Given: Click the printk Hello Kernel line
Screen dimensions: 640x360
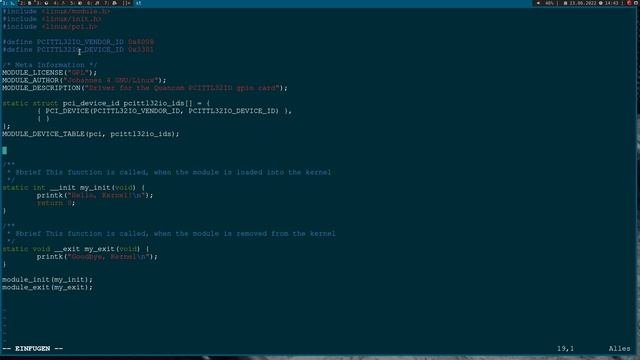Looking at the screenshot, I should pyautogui.click(x=95, y=196).
